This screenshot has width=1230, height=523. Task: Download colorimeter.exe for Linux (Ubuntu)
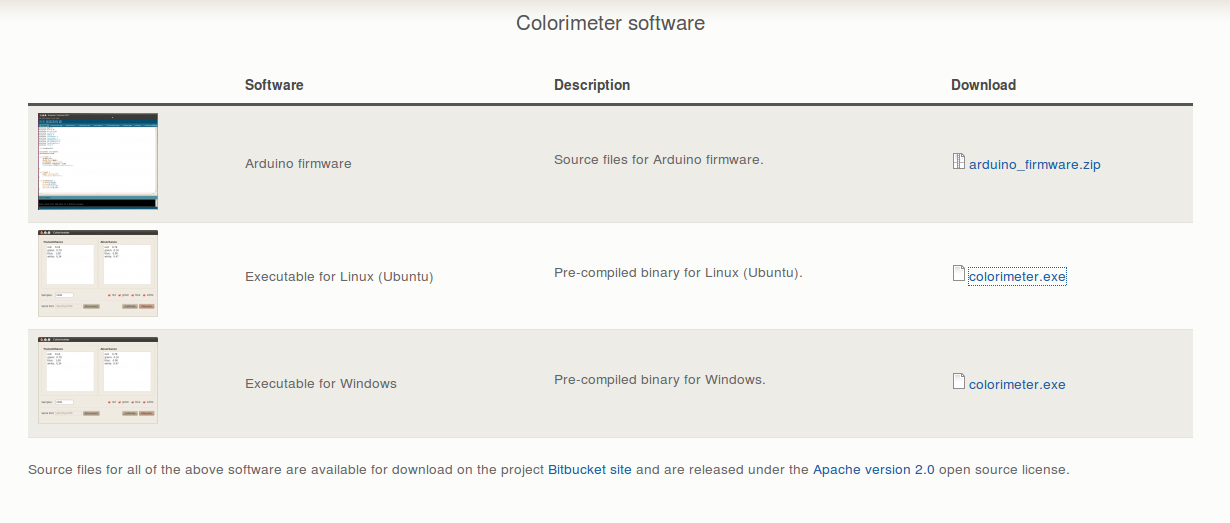1017,276
